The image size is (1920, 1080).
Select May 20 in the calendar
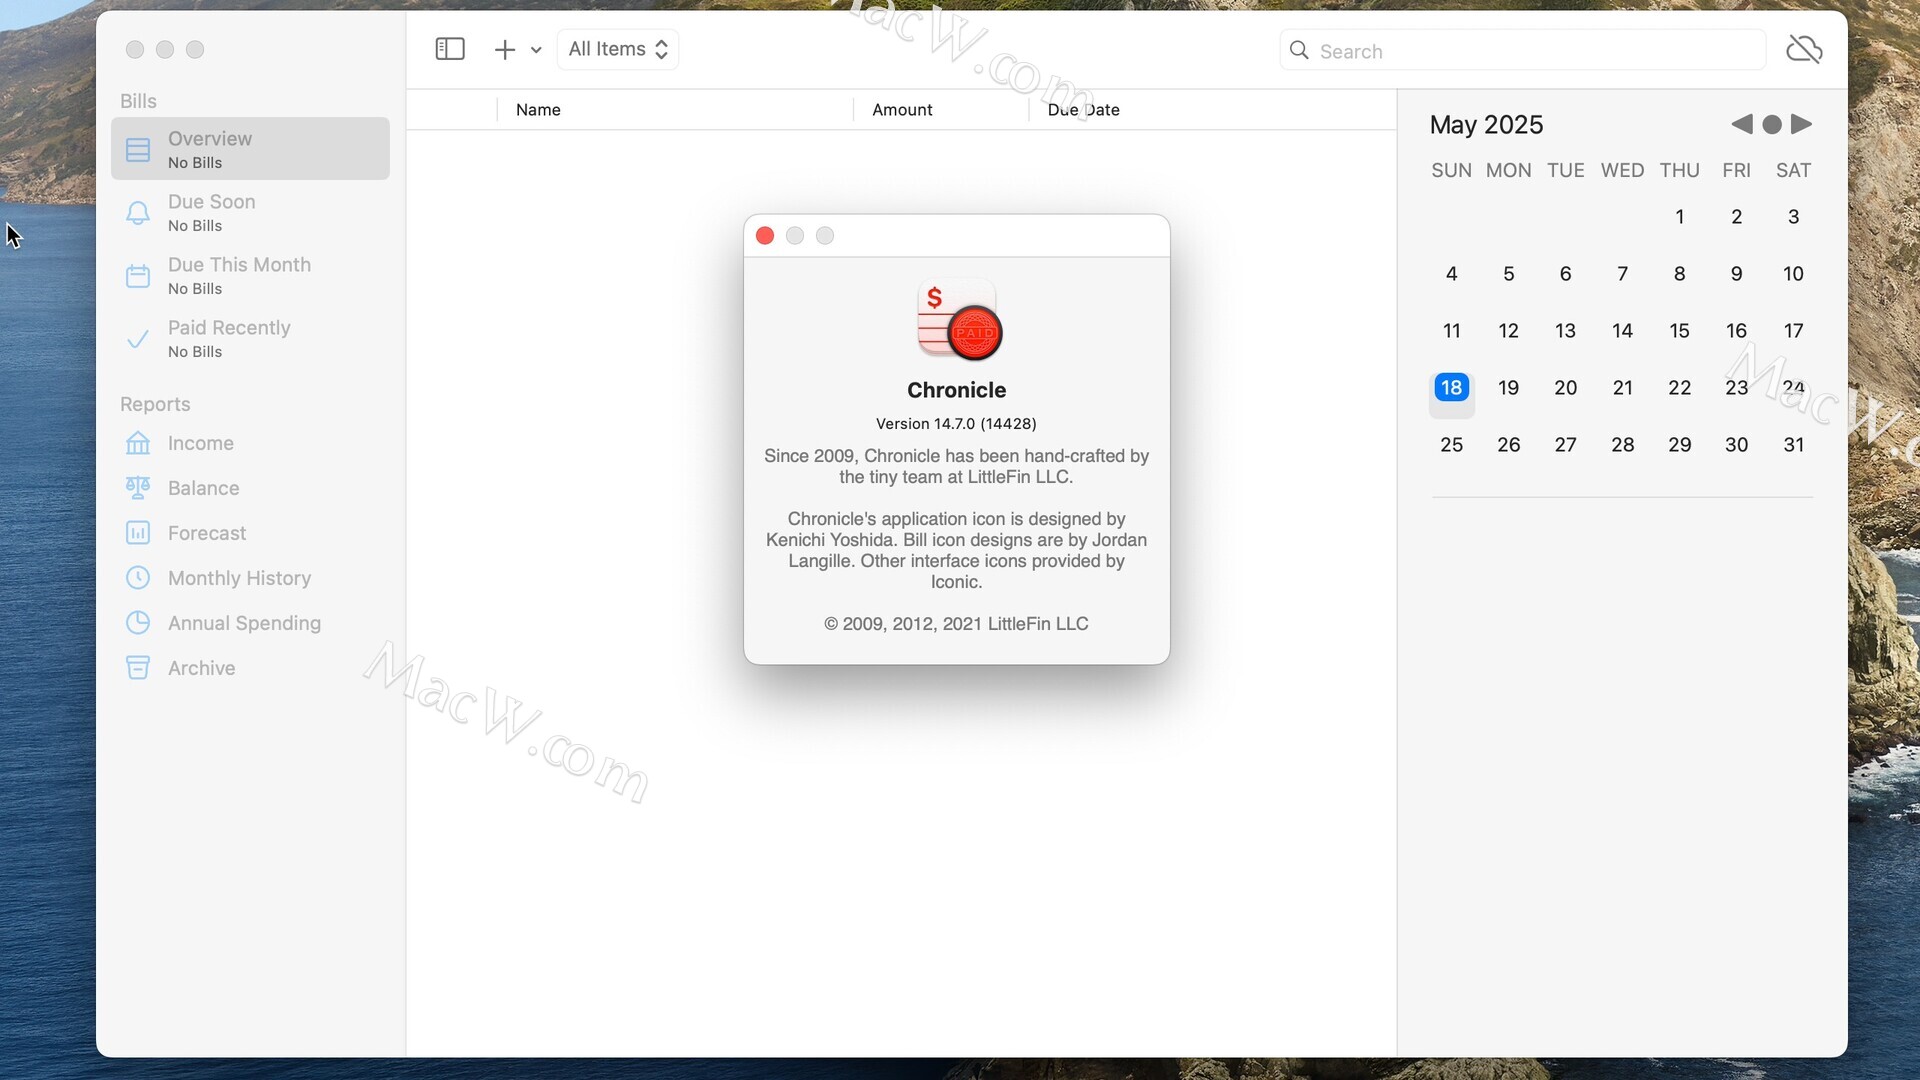click(1566, 388)
